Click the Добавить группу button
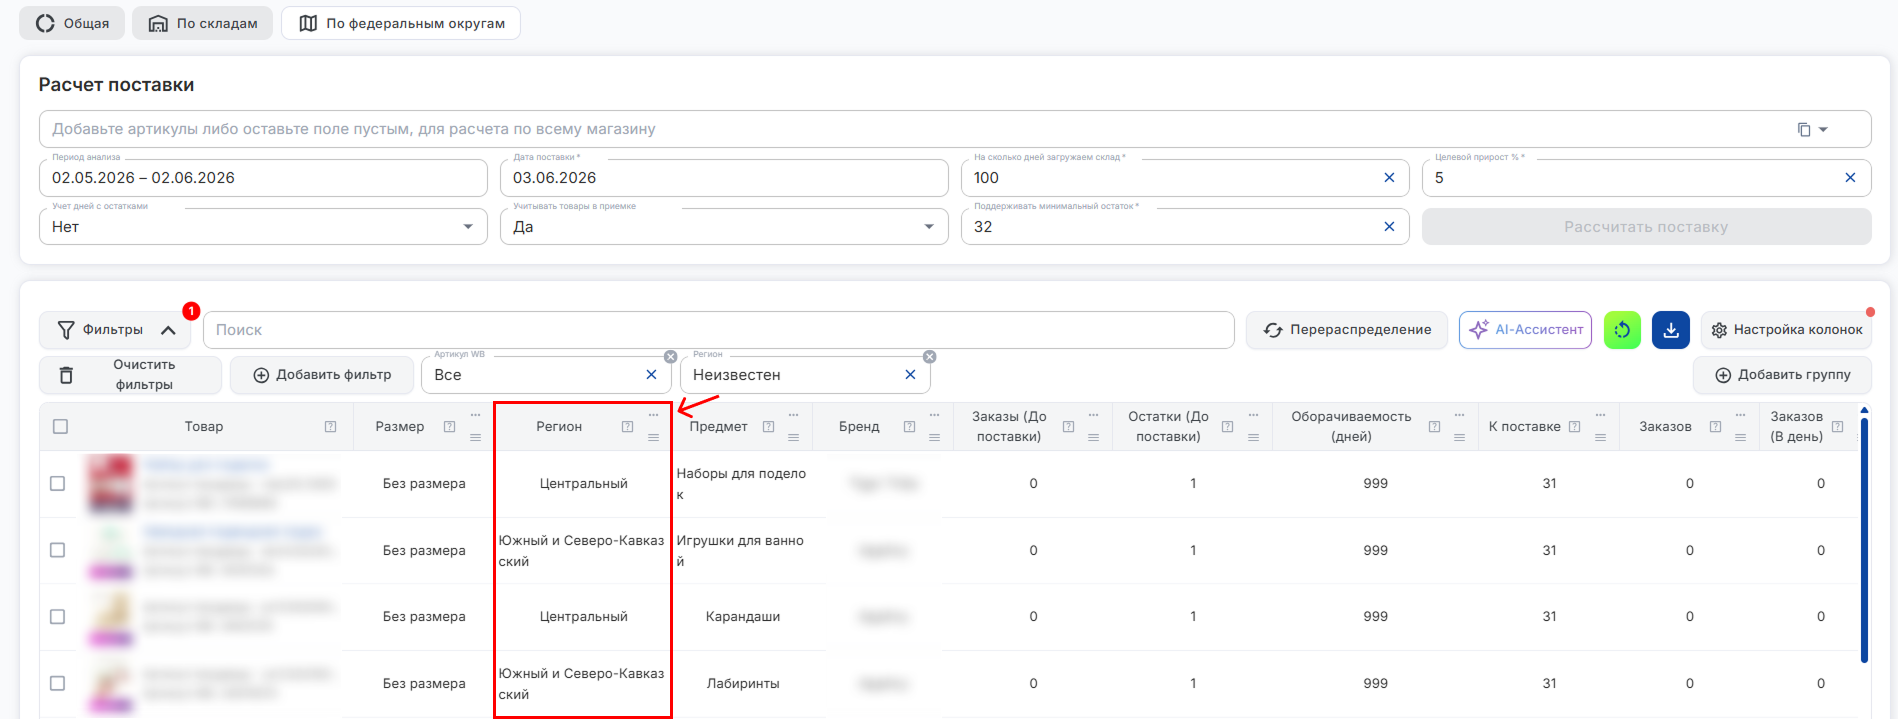The width and height of the screenshot is (1898, 719). tap(1782, 375)
